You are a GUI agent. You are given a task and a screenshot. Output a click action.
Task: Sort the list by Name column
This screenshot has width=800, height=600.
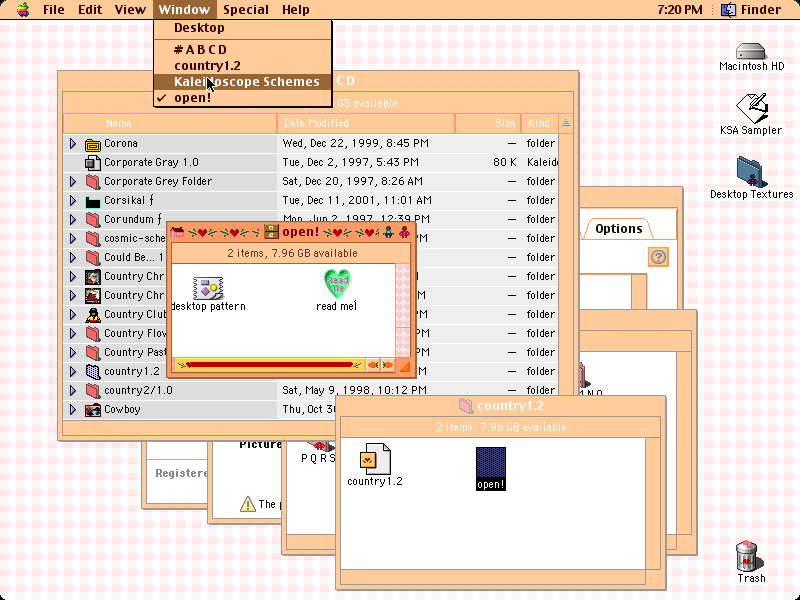pos(170,123)
